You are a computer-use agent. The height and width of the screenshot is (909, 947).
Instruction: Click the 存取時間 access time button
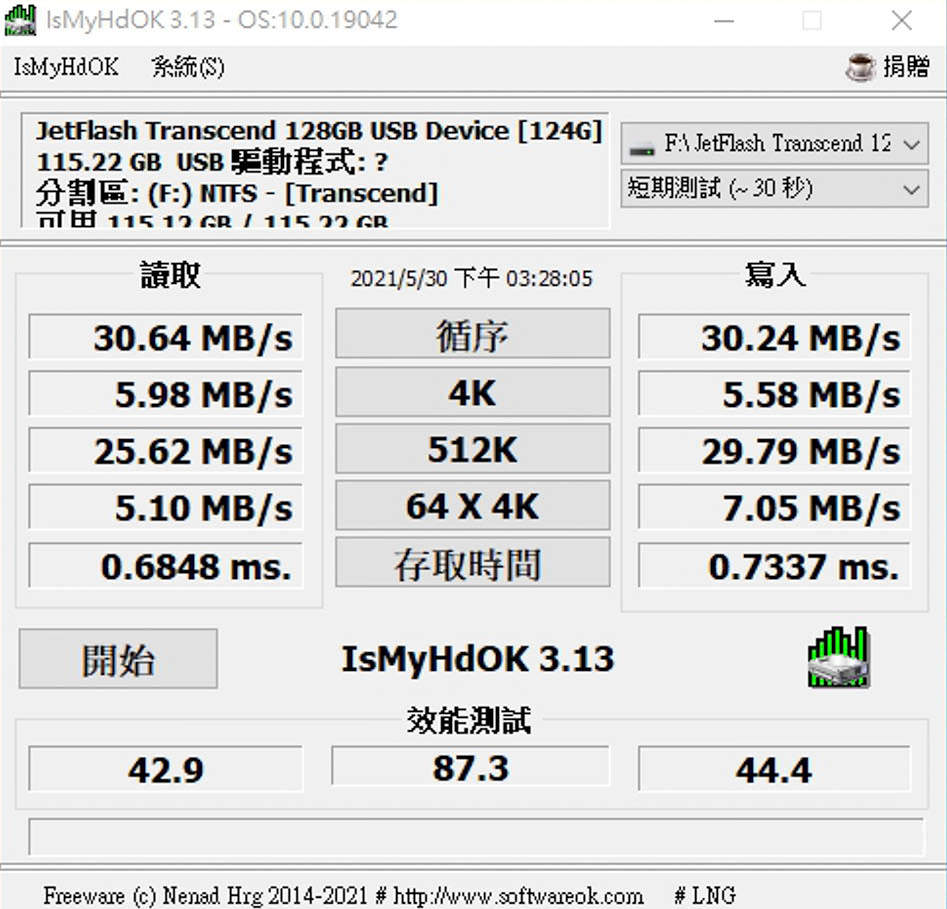click(x=472, y=564)
